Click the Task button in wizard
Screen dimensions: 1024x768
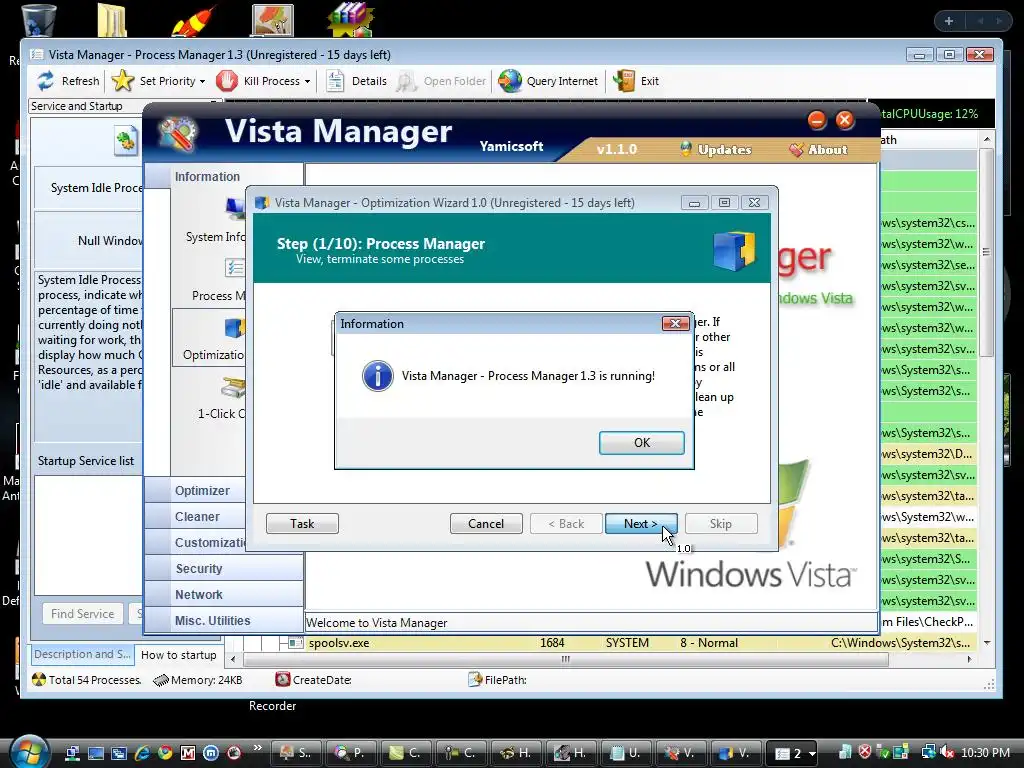tap(302, 524)
